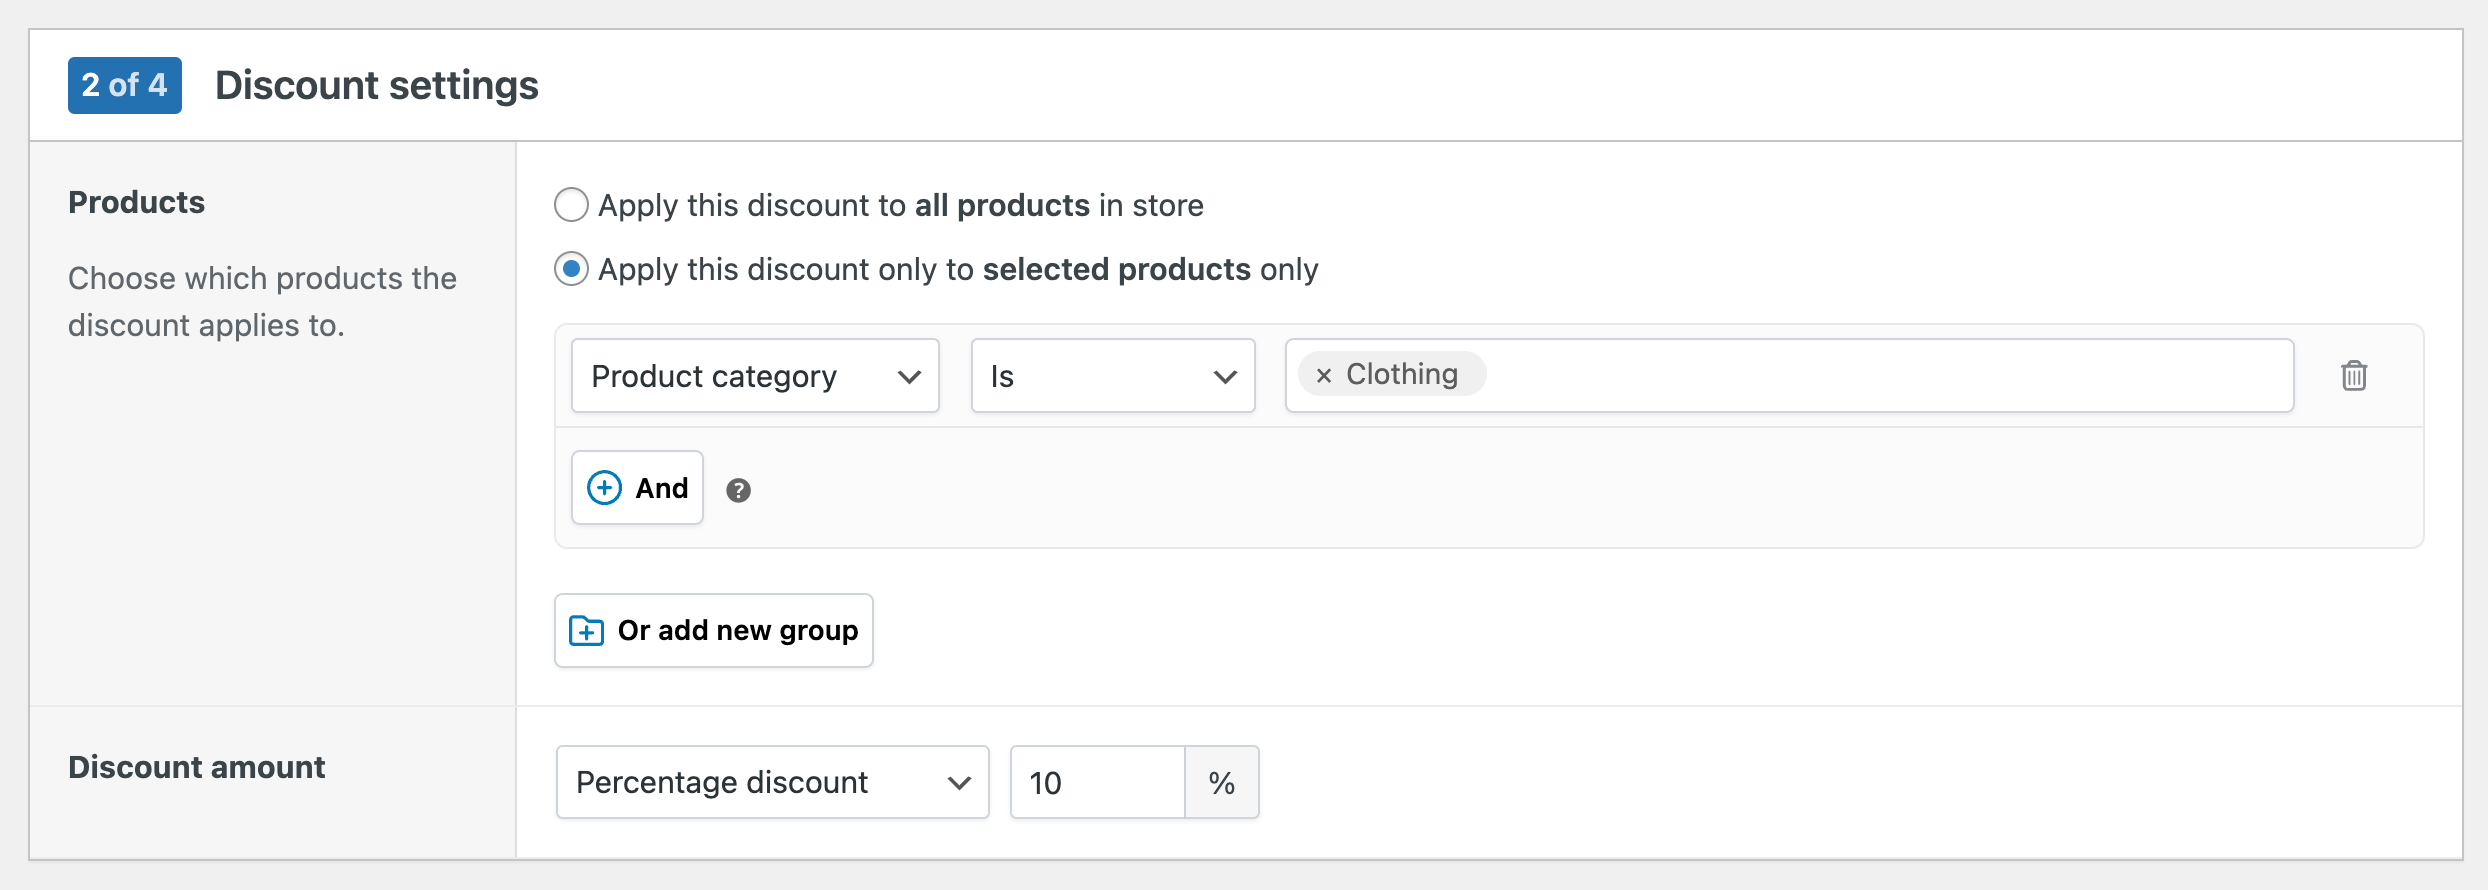Click the percent sign suffix
The height and width of the screenshot is (890, 2488).
1222,782
